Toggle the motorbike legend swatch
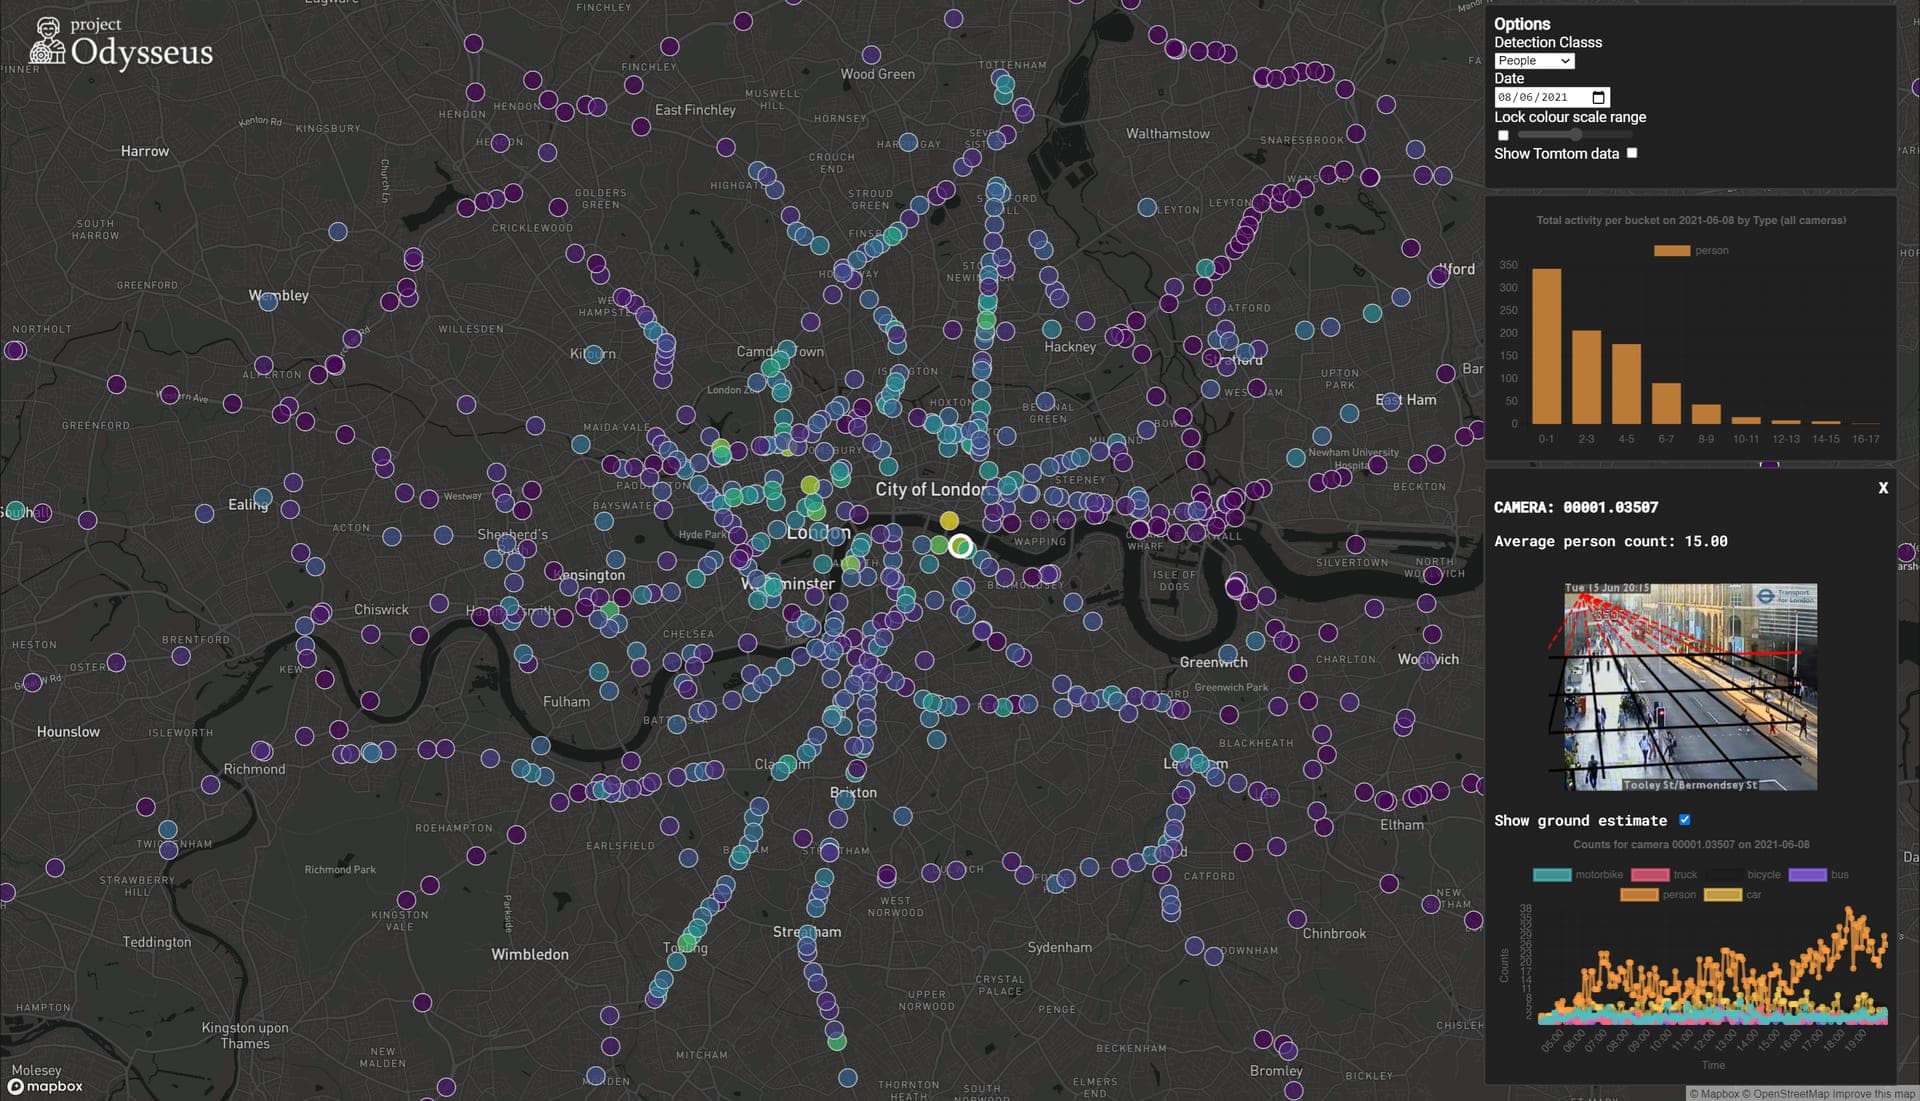Screen dimensions: 1920x1101 (x=1552, y=875)
